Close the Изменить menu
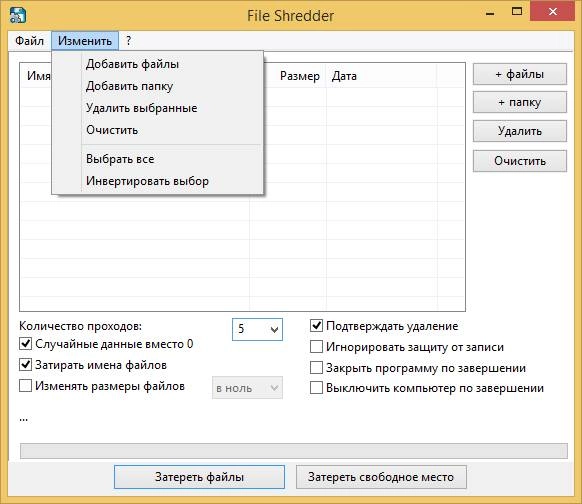This screenshot has height=504, width=582. tap(85, 41)
